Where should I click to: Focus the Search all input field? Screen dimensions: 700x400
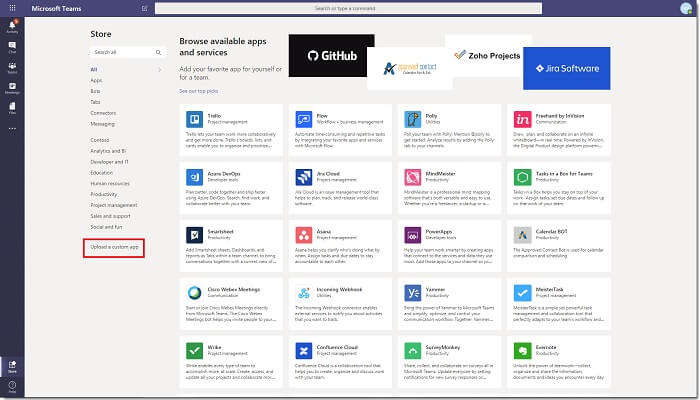point(128,52)
